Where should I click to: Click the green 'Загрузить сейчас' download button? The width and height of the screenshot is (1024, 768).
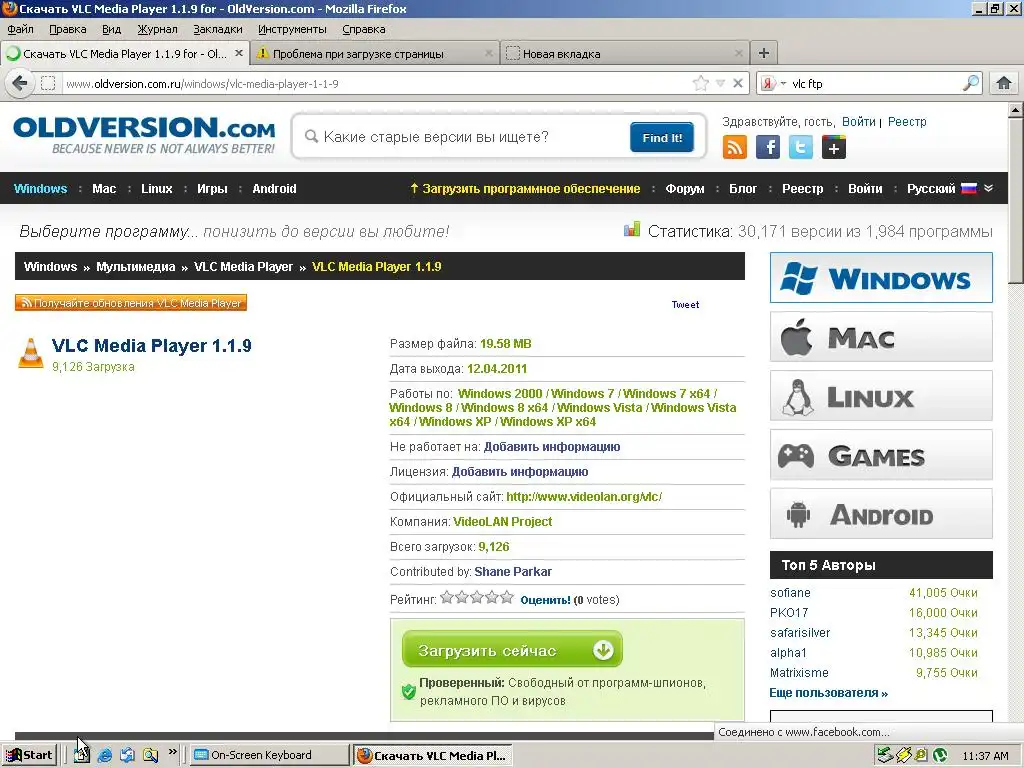pyautogui.click(x=512, y=649)
